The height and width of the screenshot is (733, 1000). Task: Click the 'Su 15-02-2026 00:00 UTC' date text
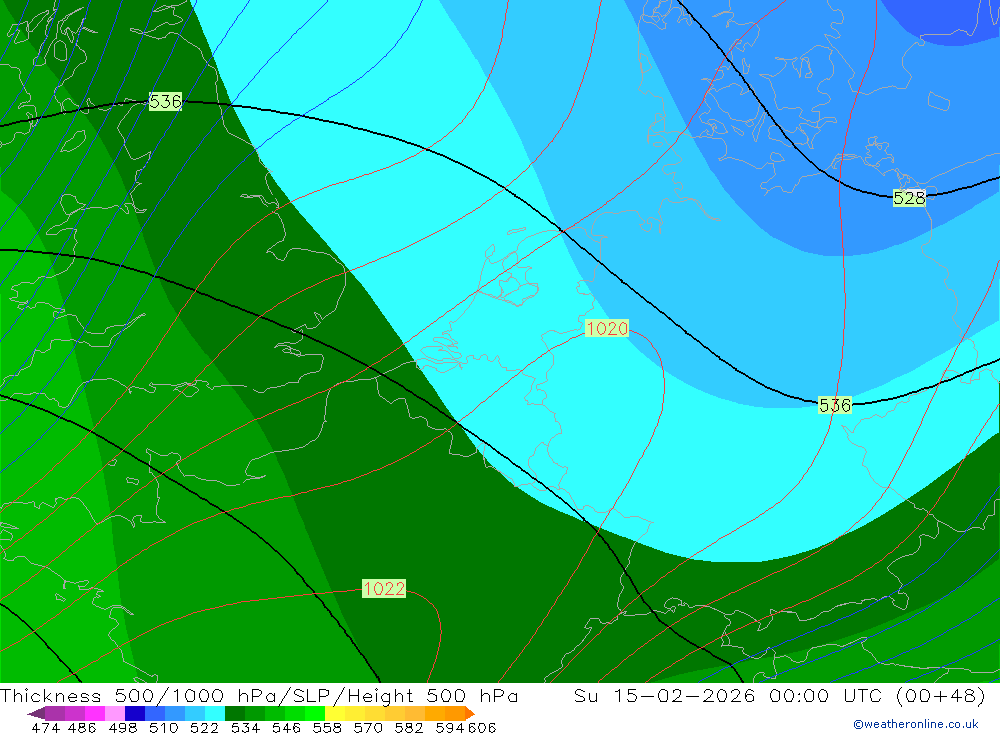point(727,695)
